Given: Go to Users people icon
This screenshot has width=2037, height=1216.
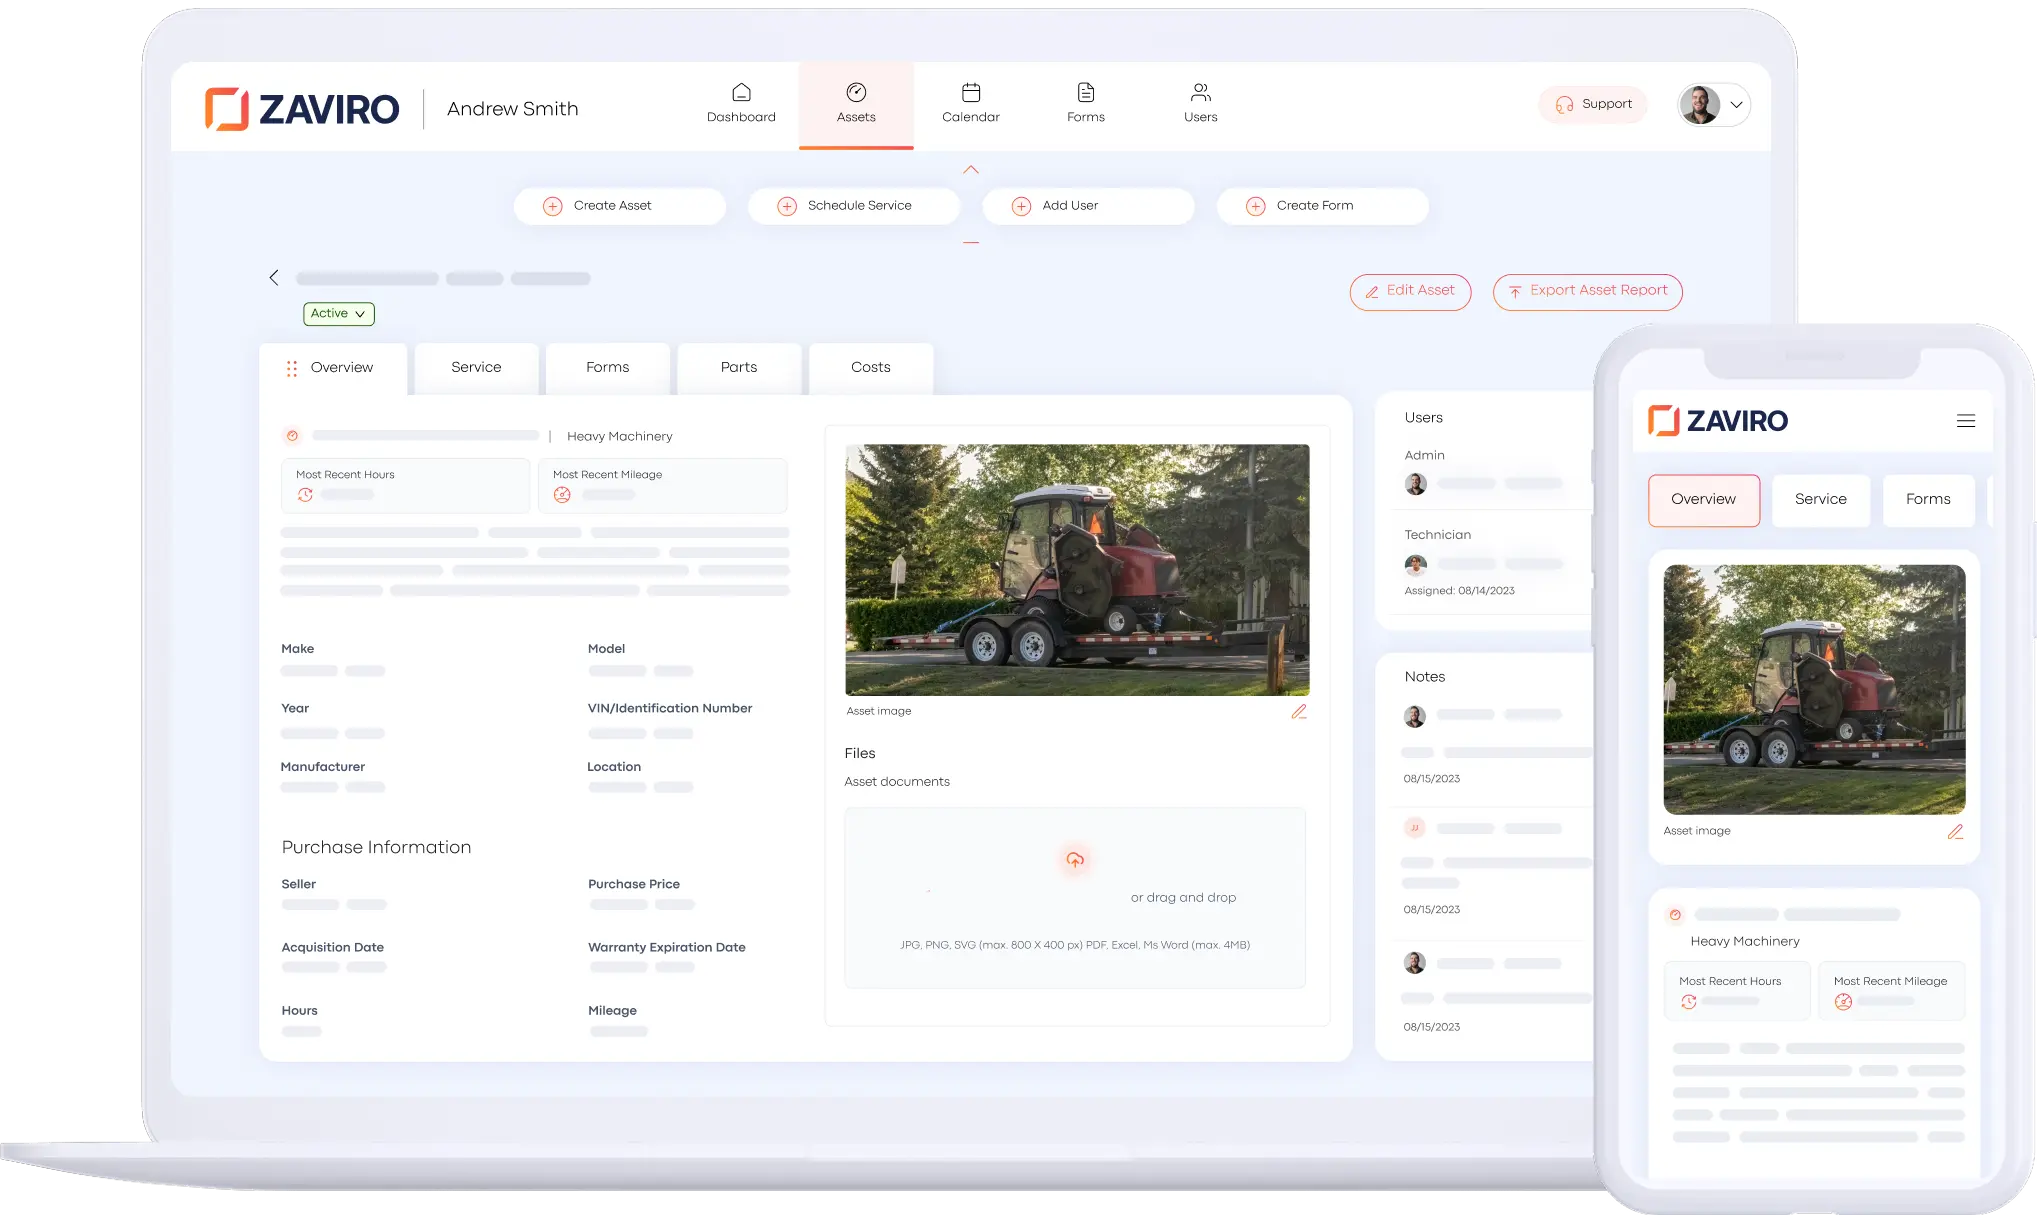Looking at the screenshot, I should coord(1200,93).
